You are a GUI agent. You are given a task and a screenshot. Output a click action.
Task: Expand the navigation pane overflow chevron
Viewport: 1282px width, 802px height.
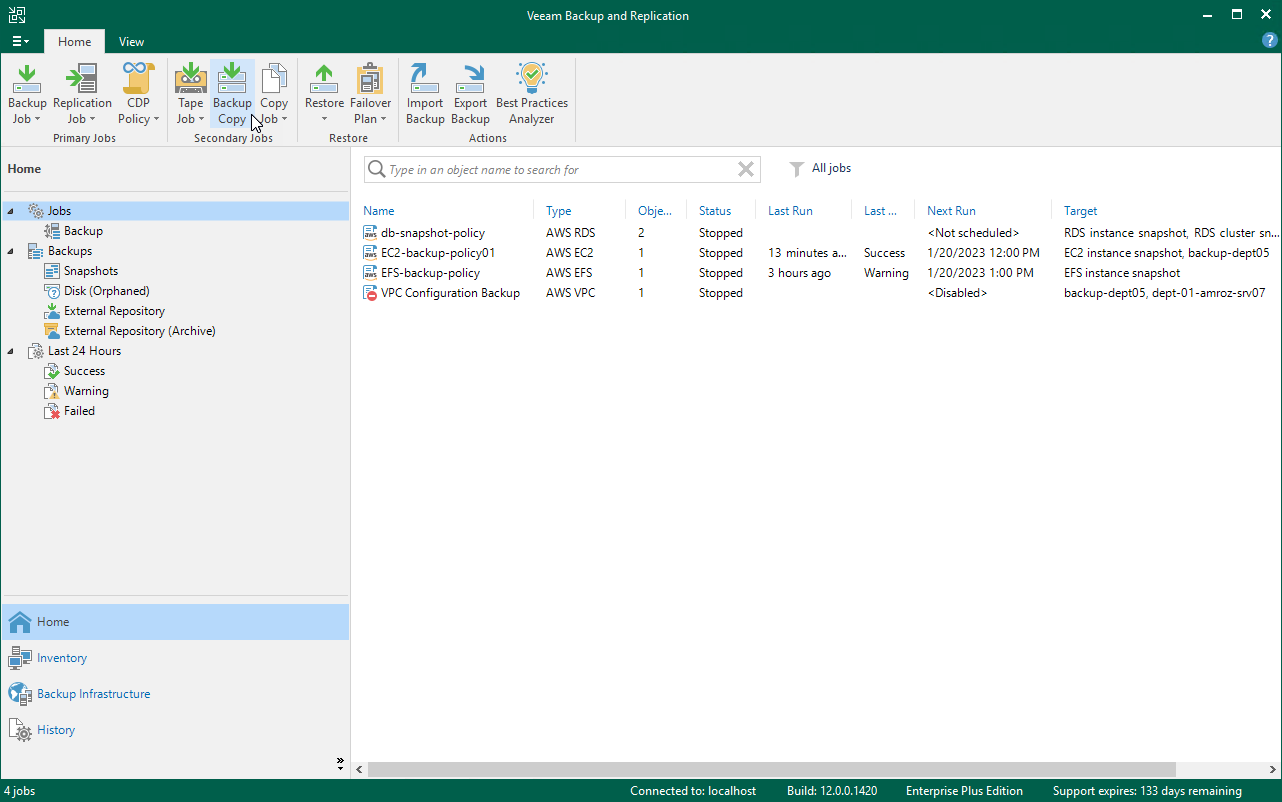point(340,763)
